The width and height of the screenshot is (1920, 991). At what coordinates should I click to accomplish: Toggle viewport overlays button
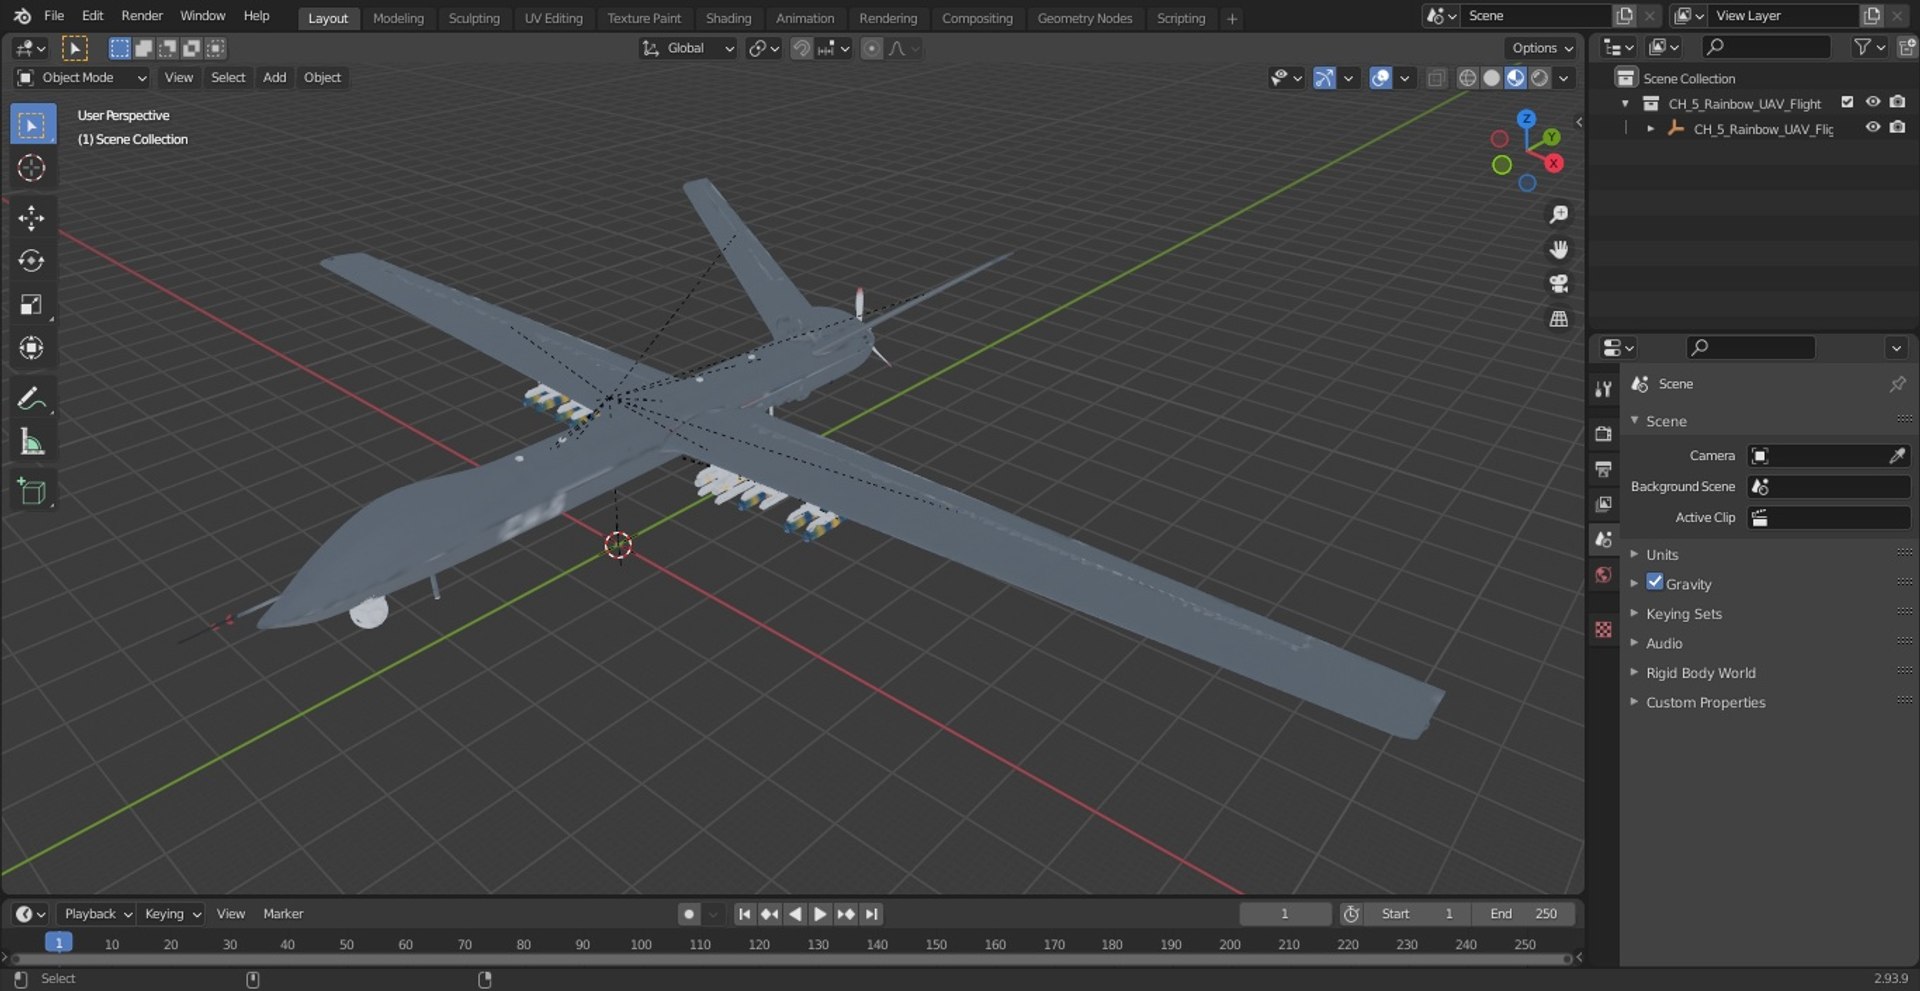point(1381,78)
